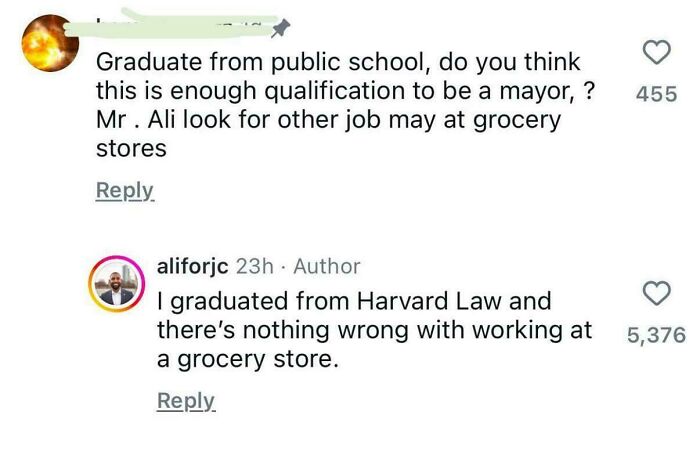Open the aliforjc username profile link
The width and height of the screenshot is (700, 459).
tap(192, 266)
